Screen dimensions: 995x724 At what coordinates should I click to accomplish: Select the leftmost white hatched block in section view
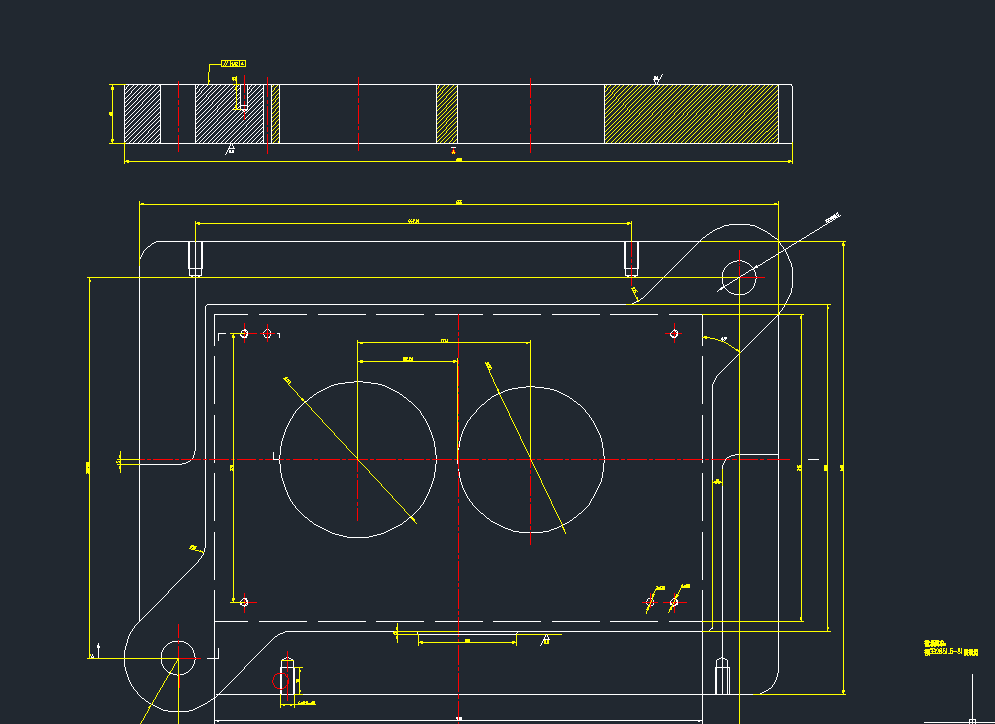tap(142, 114)
